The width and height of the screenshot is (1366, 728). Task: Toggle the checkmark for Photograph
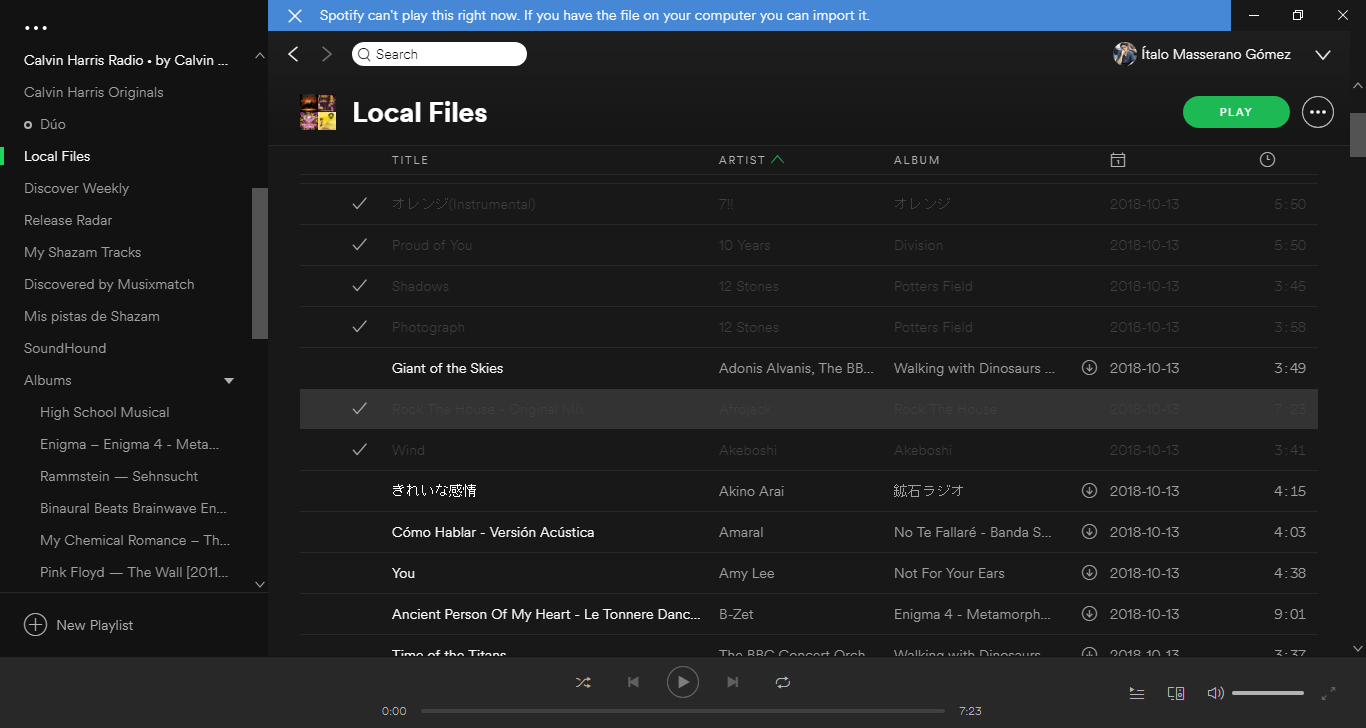pyautogui.click(x=360, y=327)
